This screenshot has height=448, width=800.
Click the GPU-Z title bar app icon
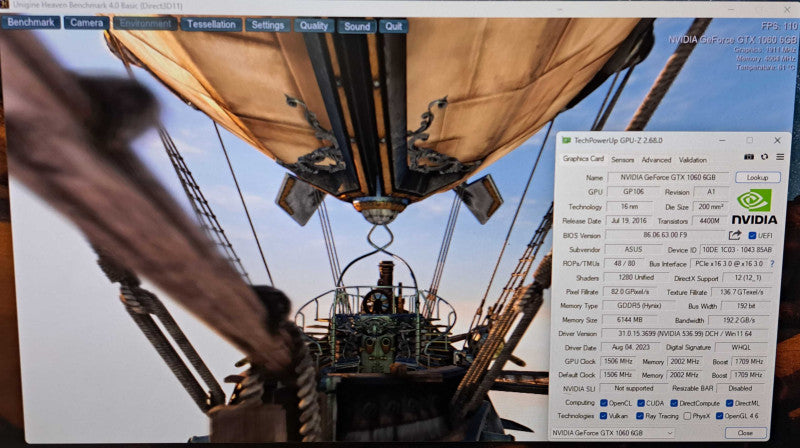[566, 140]
